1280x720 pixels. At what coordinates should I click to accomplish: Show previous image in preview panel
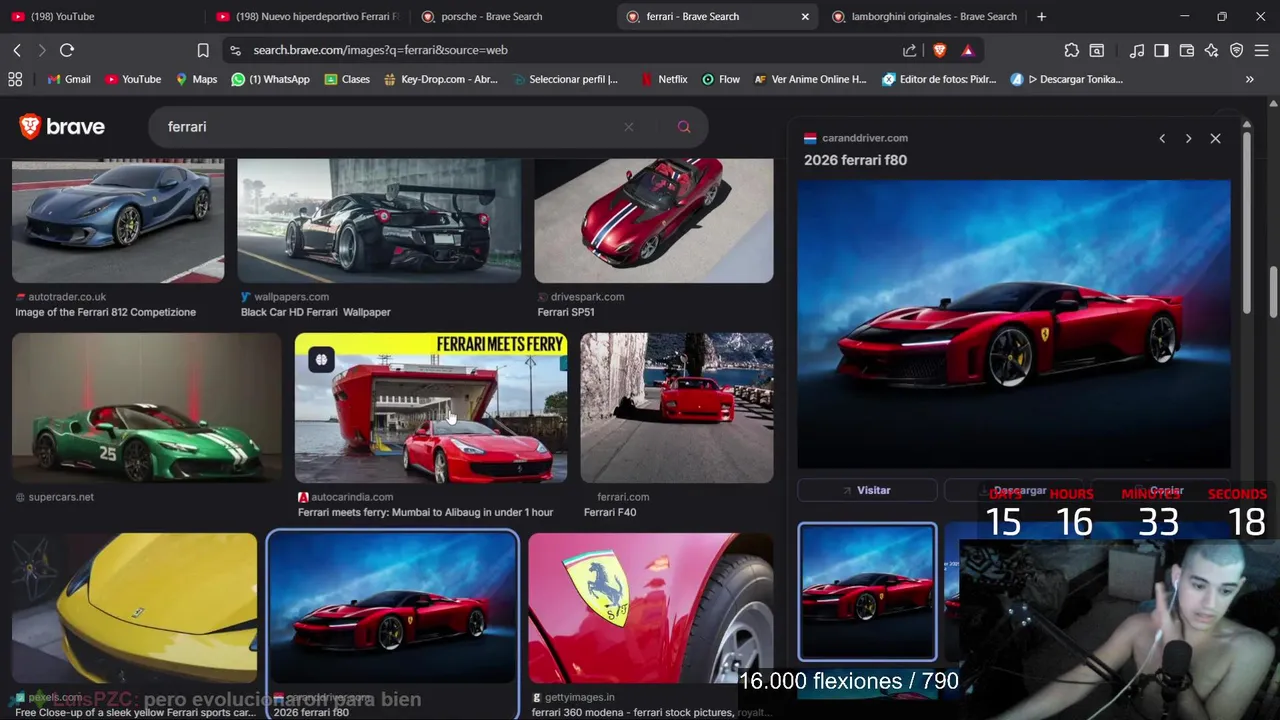(x=1162, y=139)
